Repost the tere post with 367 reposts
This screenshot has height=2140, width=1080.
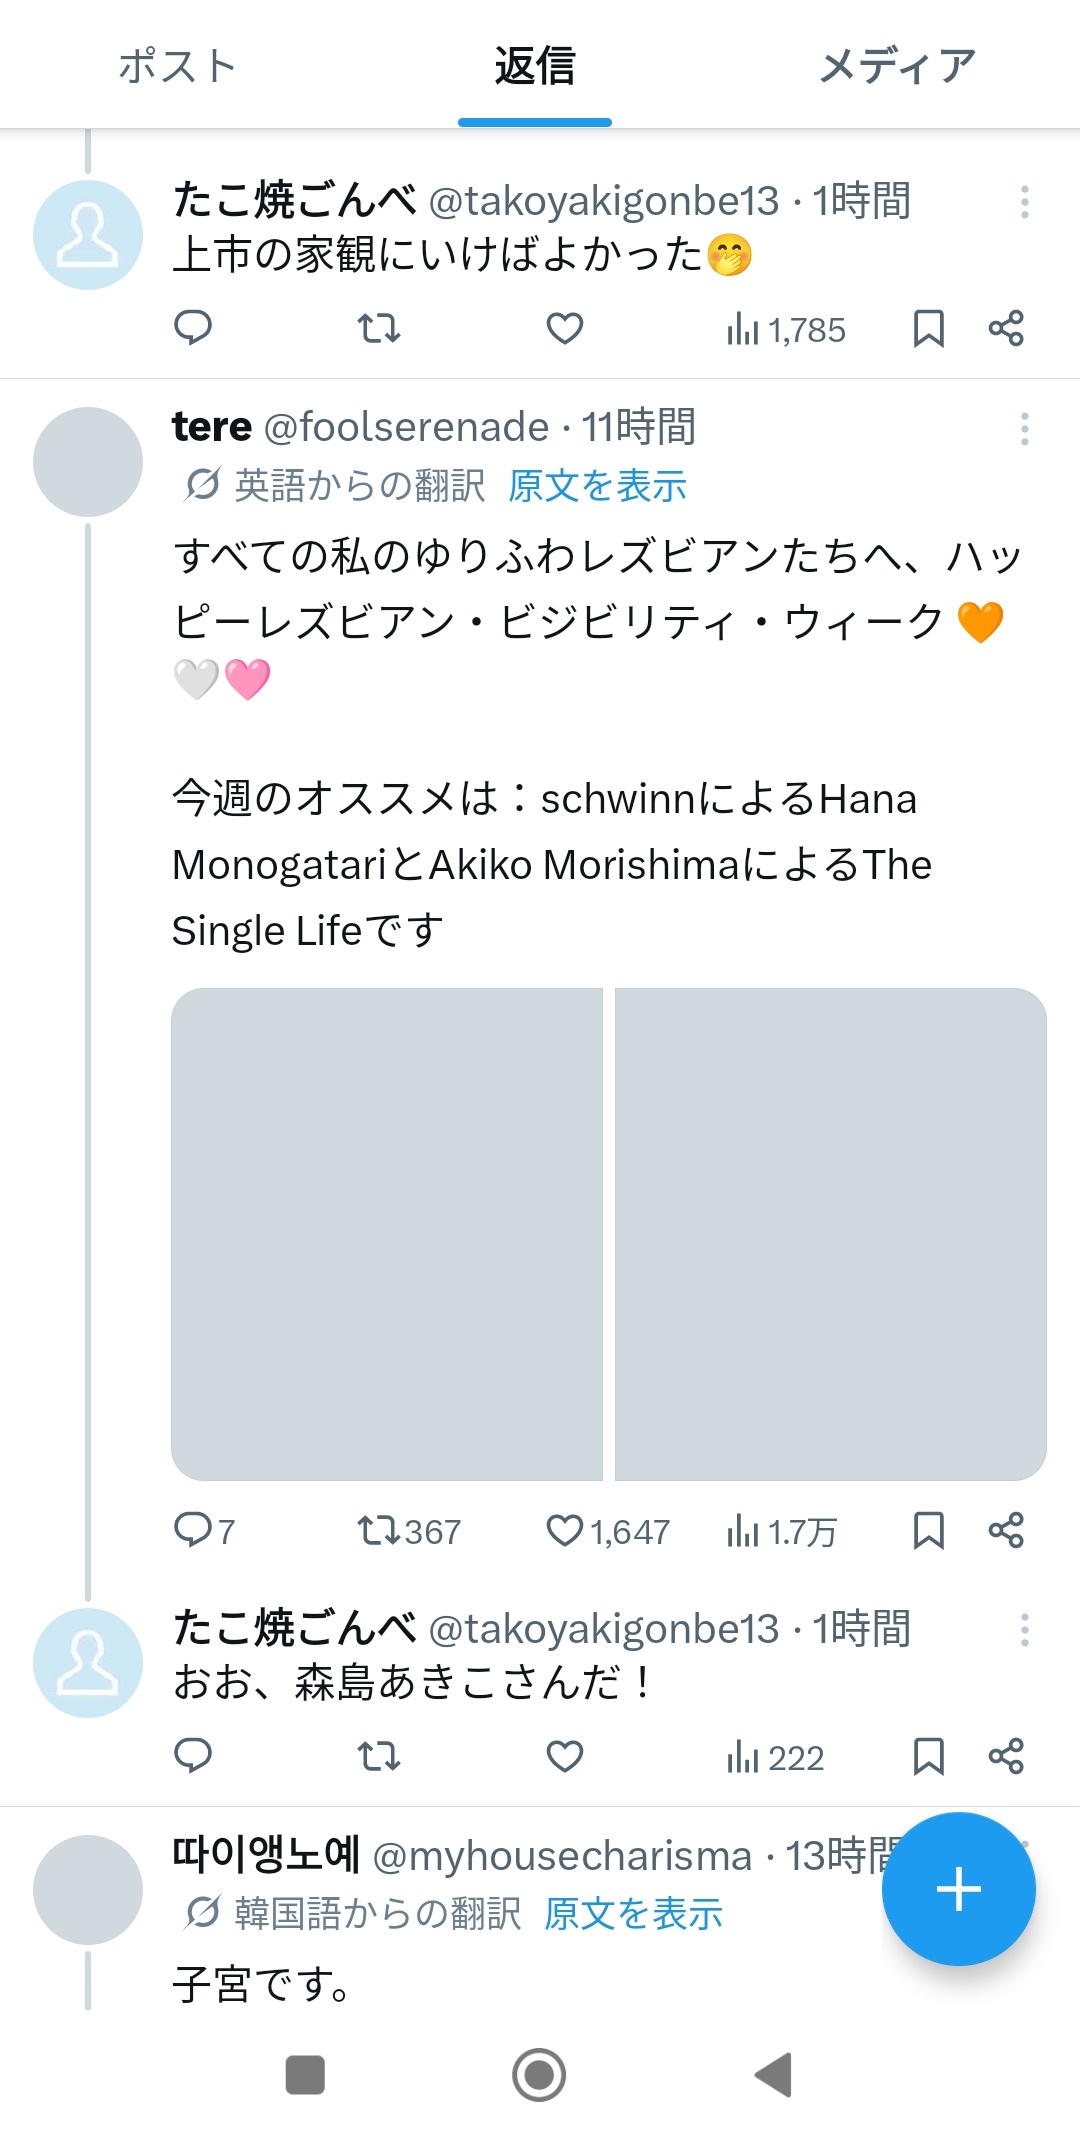379,1531
